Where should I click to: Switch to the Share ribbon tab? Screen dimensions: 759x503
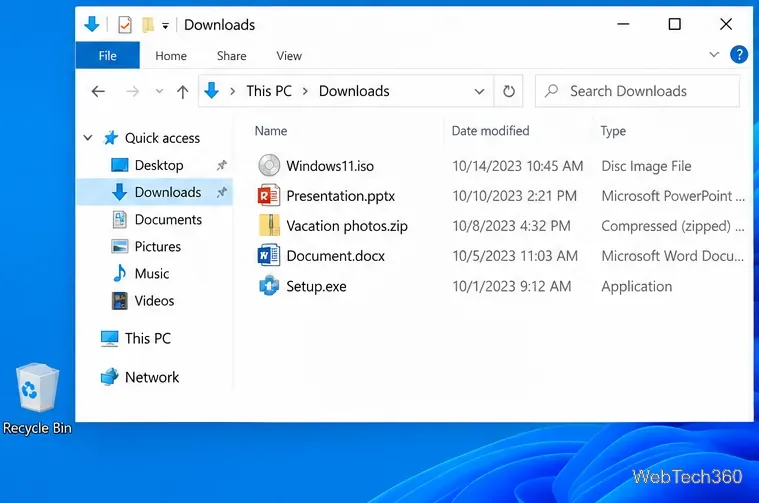[x=231, y=56]
